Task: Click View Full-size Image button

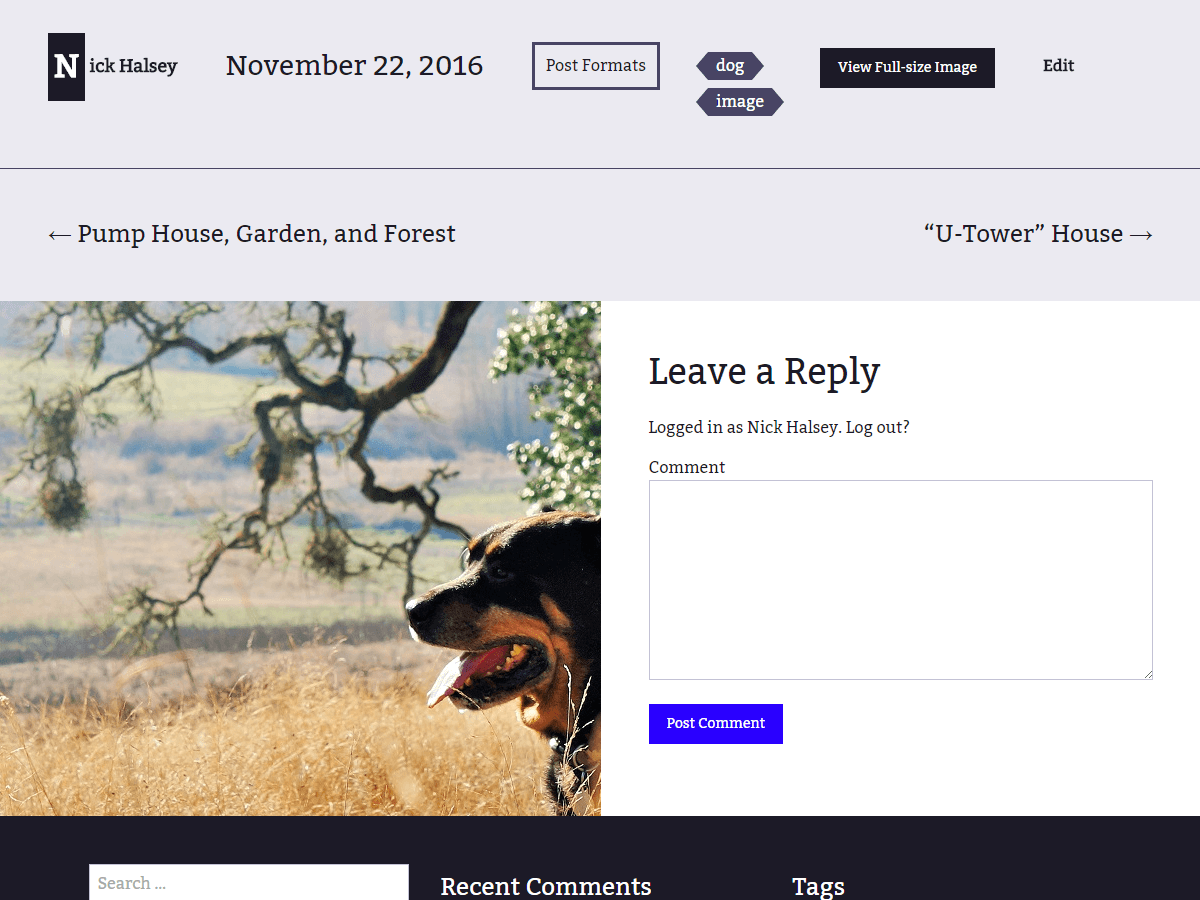Action: (907, 68)
